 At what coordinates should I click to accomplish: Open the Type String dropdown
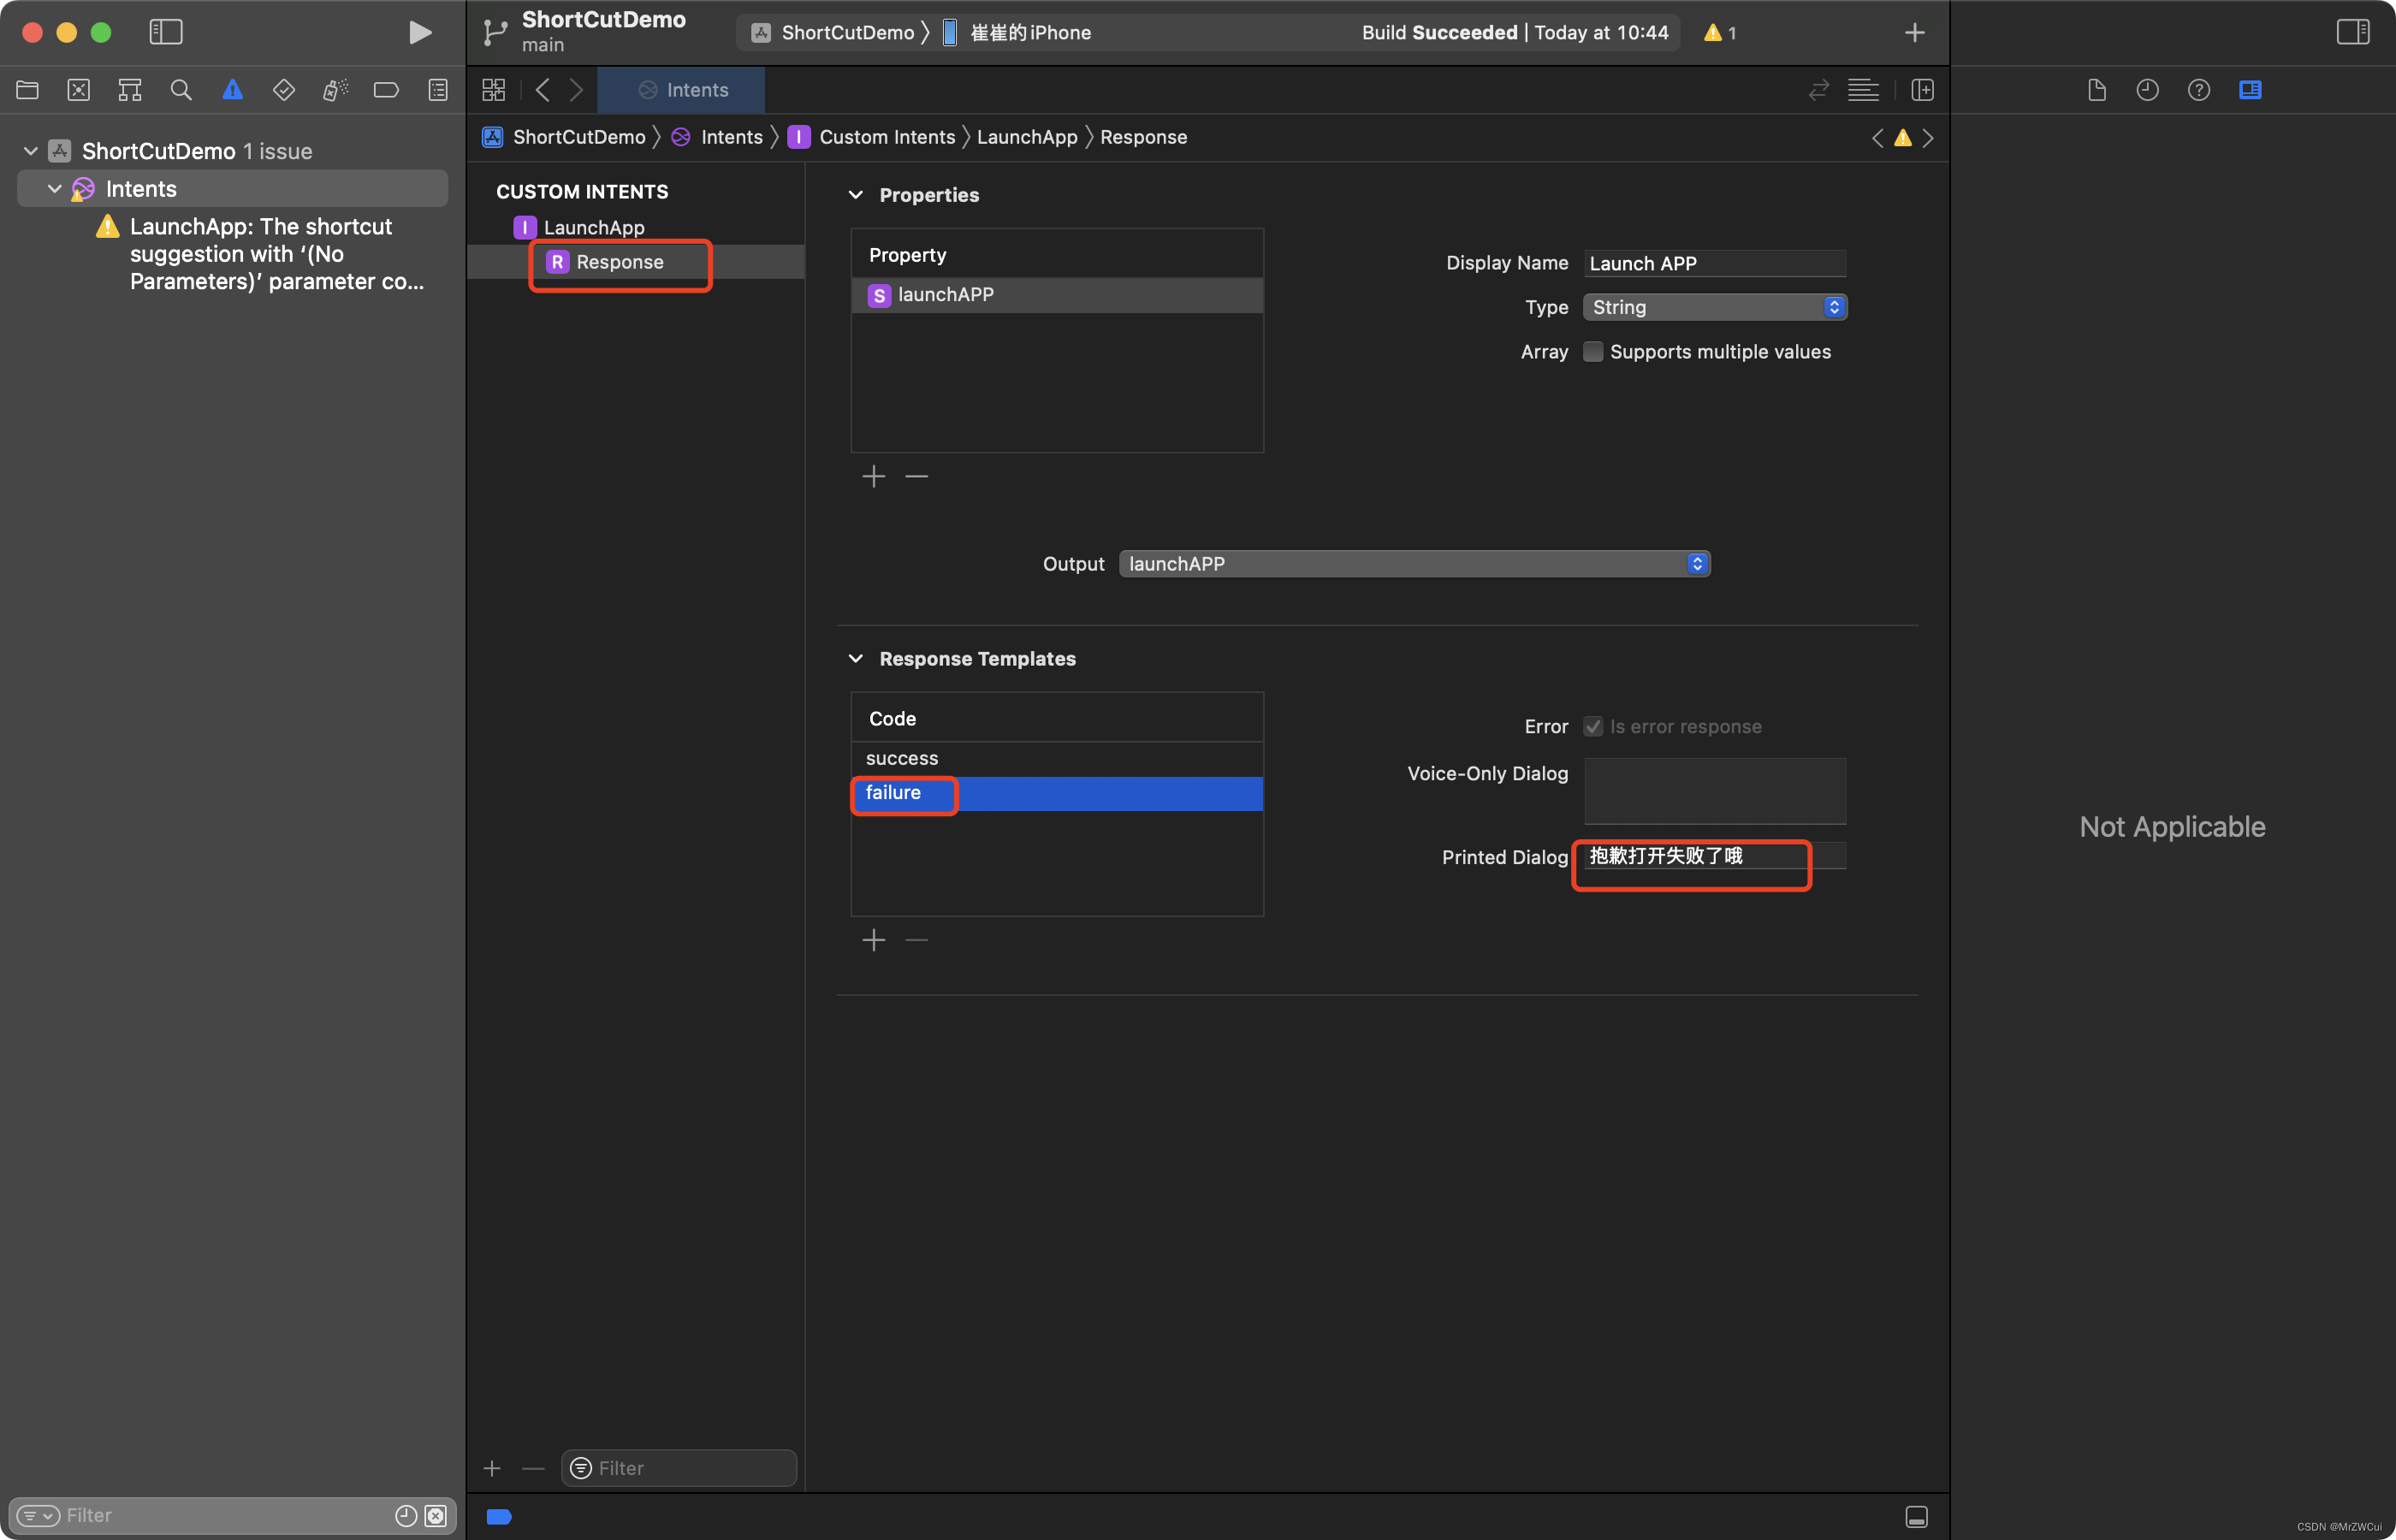click(x=1715, y=307)
